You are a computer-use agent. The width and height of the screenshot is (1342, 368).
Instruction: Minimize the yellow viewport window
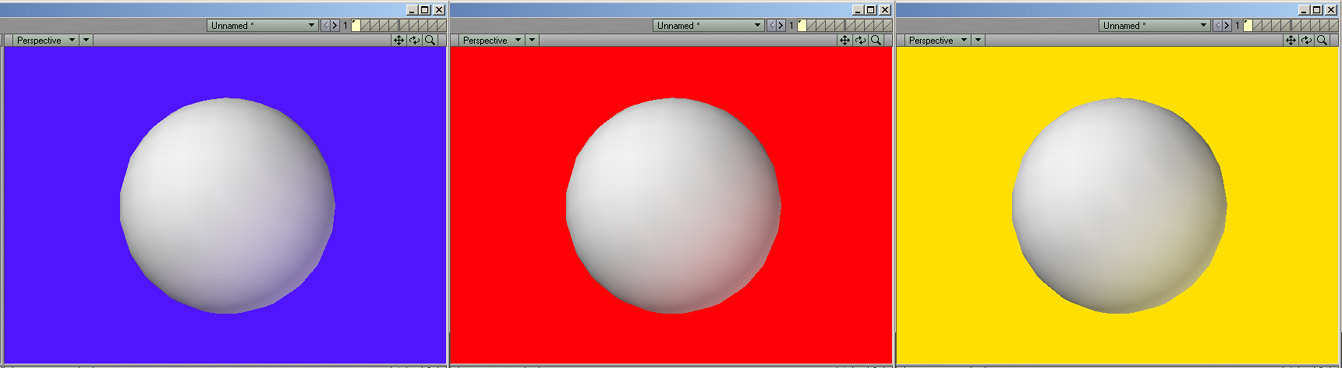(x=1304, y=10)
